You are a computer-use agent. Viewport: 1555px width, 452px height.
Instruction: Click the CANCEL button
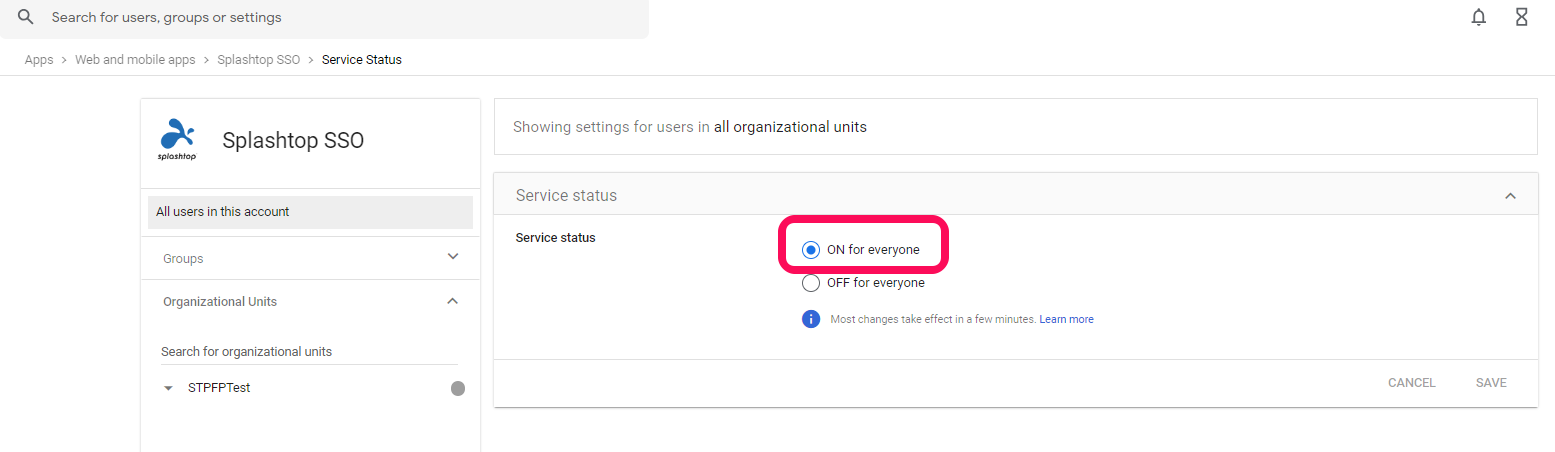(x=1412, y=383)
